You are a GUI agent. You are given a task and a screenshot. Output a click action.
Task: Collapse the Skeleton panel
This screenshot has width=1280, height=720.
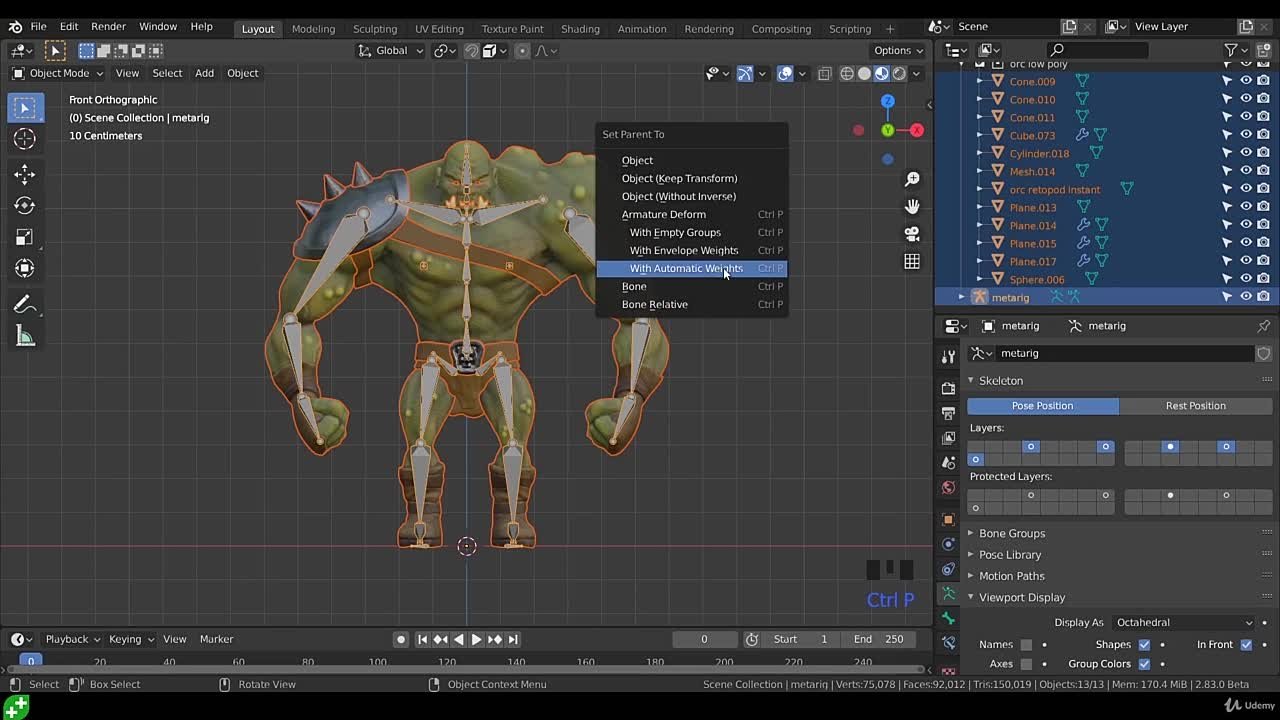pos(1000,381)
